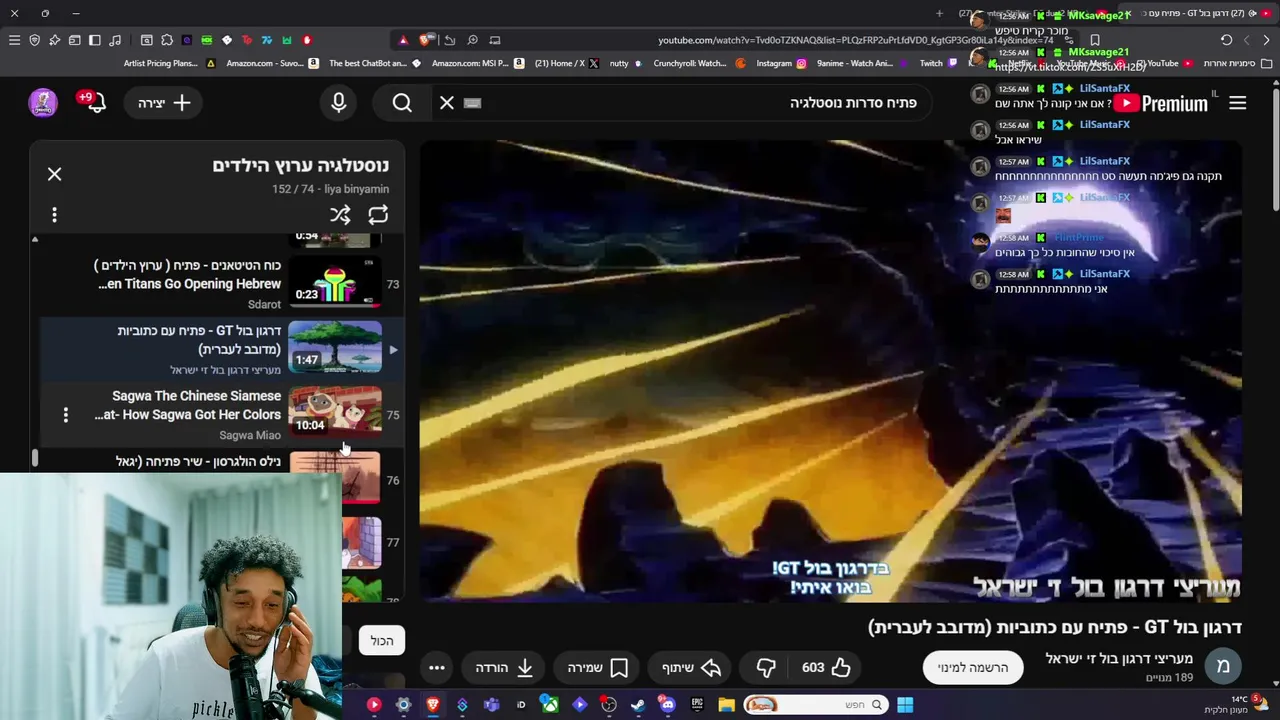
Task: Open Microsoft Teams from taskbar
Action: click(491, 705)
